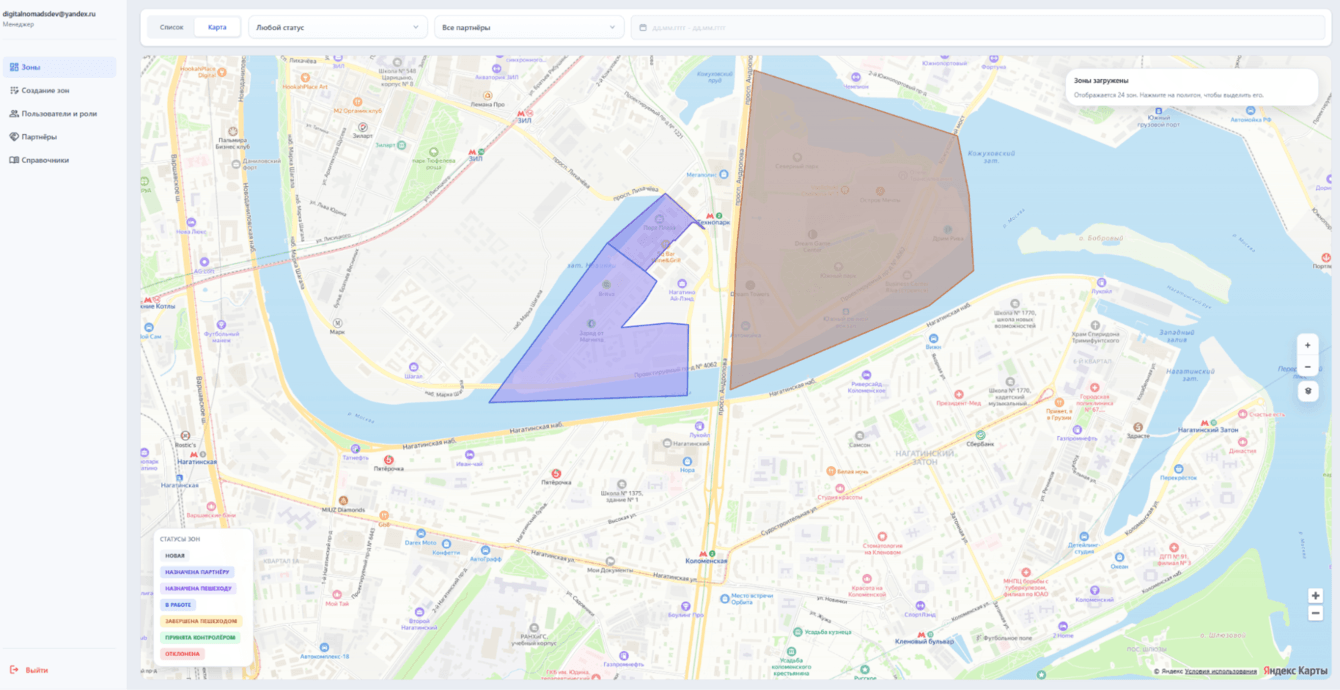
Task: Open the Условия использования link
Action: tap(1221, 671)
